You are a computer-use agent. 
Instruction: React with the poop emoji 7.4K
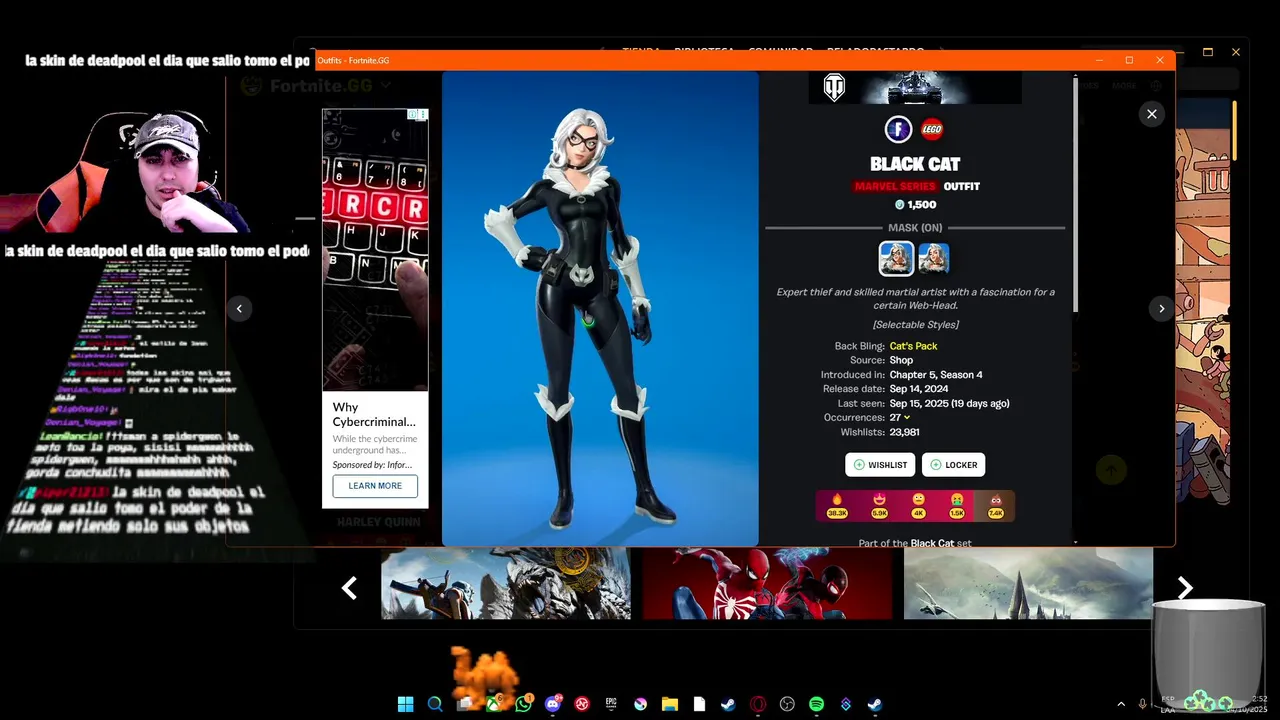pyautogui.click(x=996, y=506)
